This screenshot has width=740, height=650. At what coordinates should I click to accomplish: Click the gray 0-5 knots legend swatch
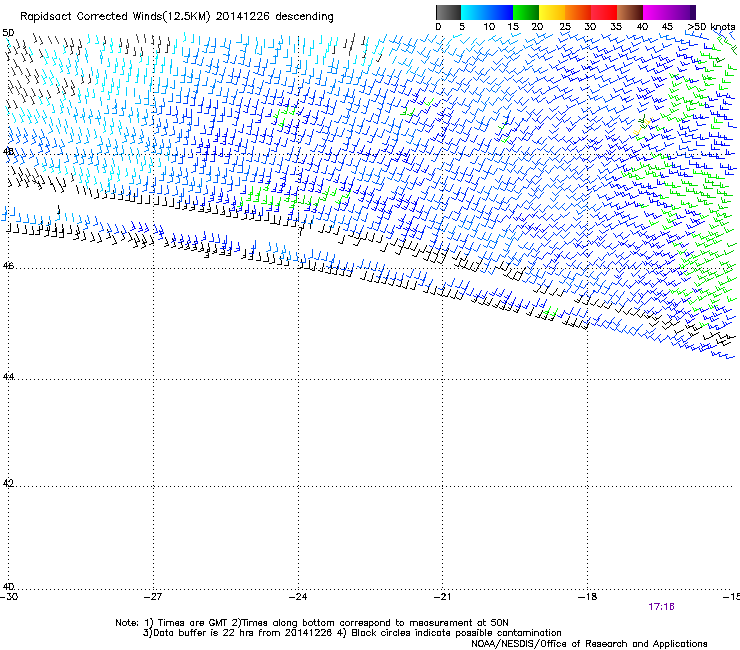point(448,12)
